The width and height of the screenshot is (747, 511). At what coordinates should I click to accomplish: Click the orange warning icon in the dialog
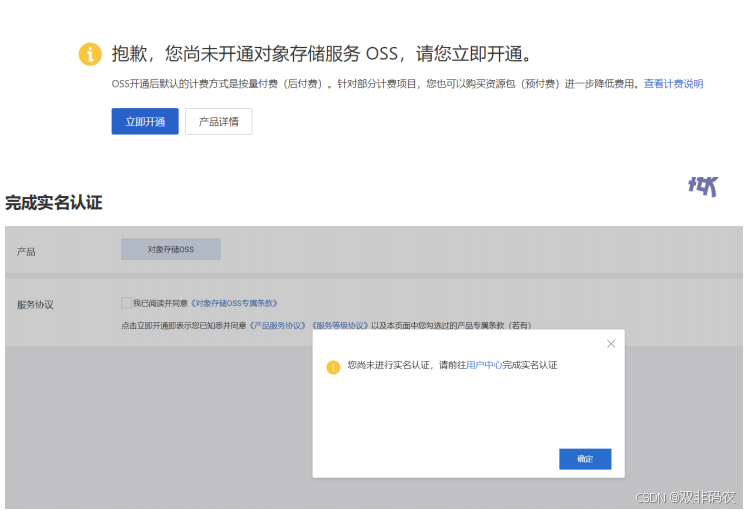pyautogui.click(x=333, y=367)
